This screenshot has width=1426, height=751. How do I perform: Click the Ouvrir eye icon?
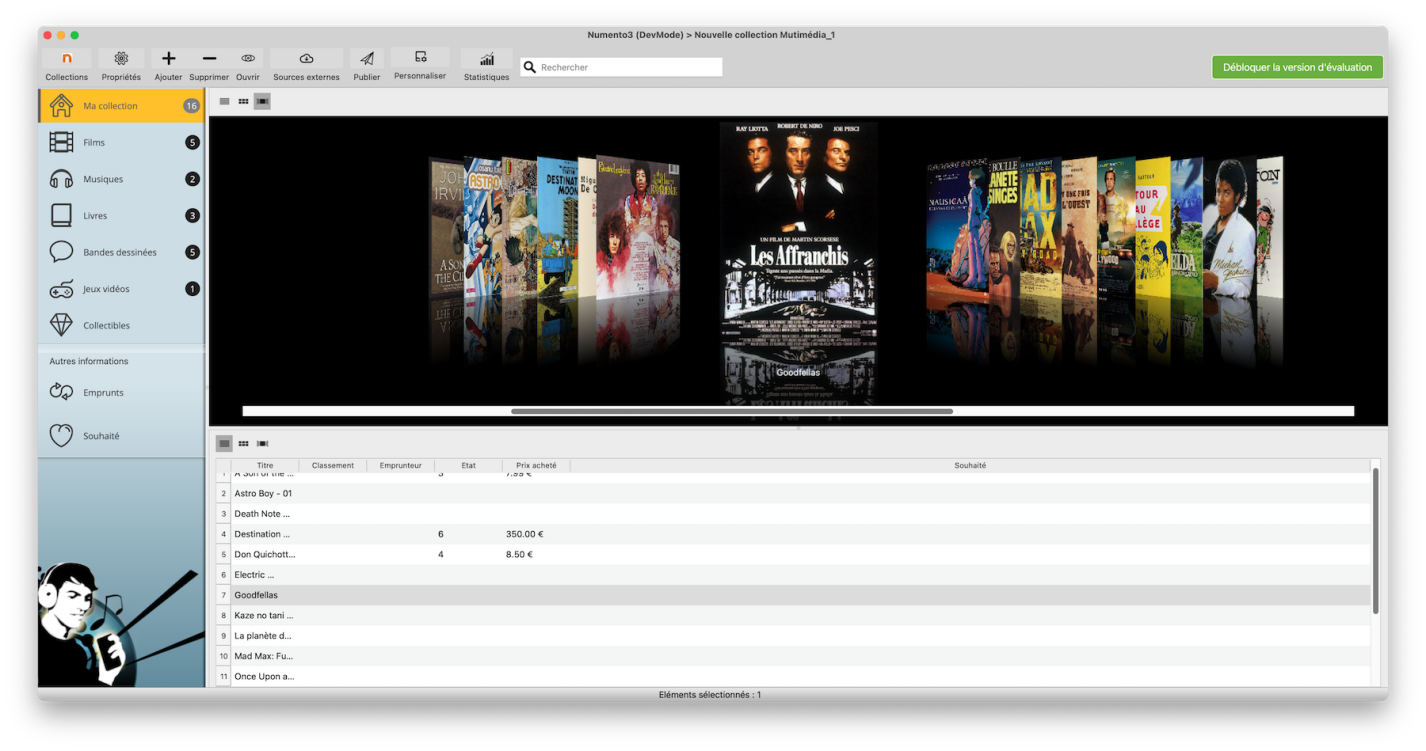[248, 59]
